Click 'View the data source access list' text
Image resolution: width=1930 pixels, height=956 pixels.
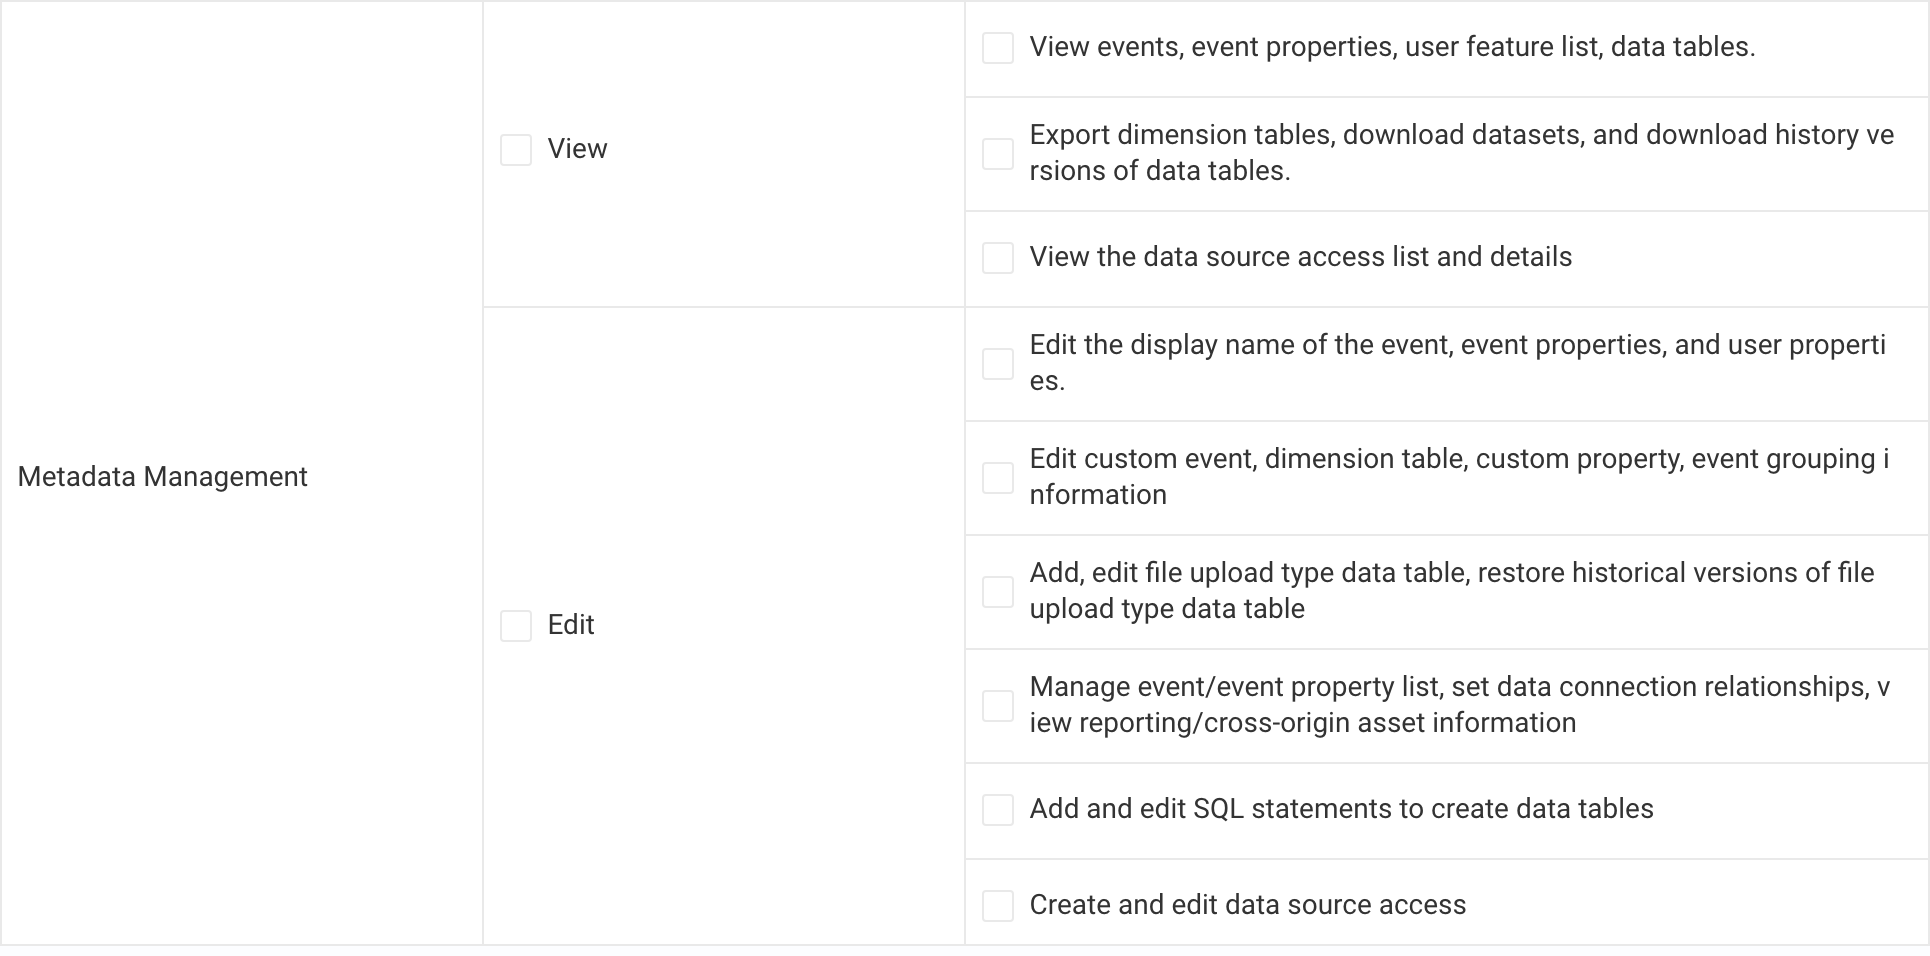1300,257
